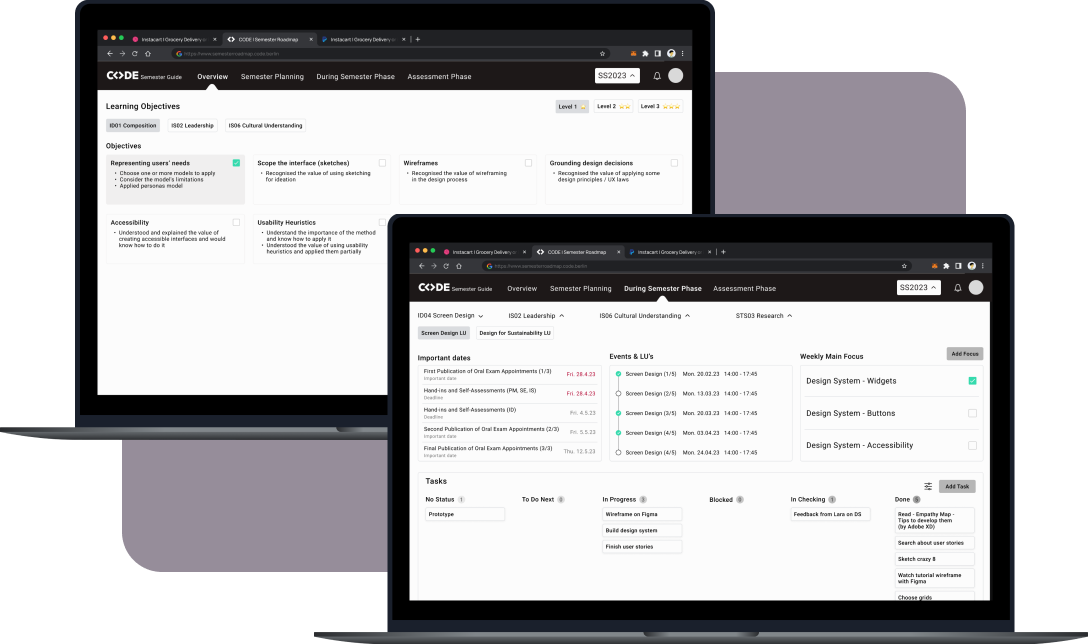The height and width of the screenshot is (644, 1088).
Task: Expand the ID04 Screen Design dropdown
Action: [452, 314]
